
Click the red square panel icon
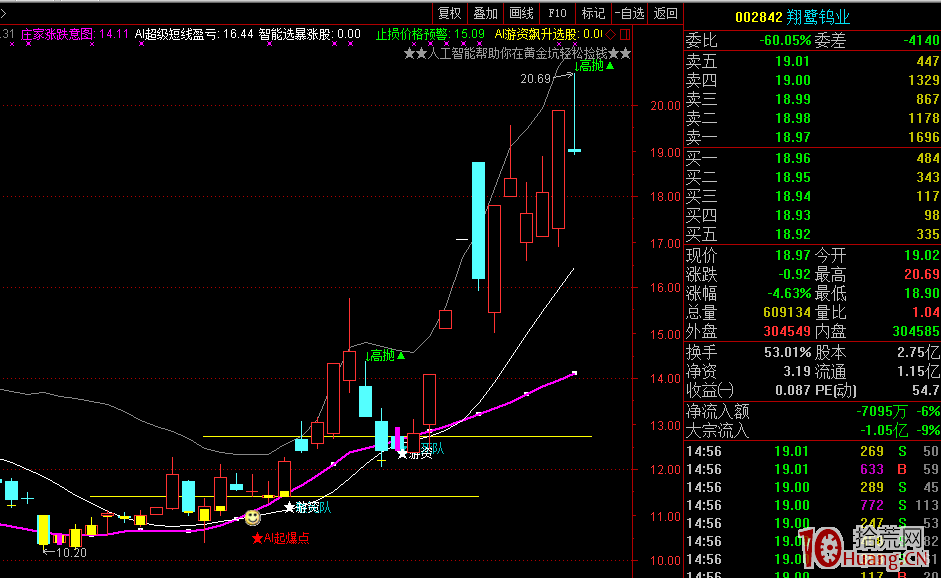pos(625,34)
